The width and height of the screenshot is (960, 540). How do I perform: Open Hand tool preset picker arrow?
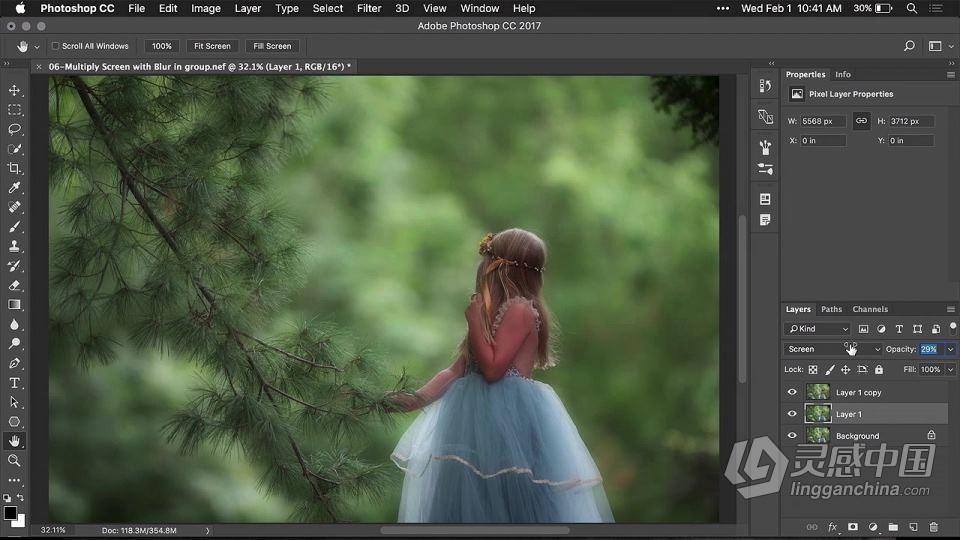point(37,47)
